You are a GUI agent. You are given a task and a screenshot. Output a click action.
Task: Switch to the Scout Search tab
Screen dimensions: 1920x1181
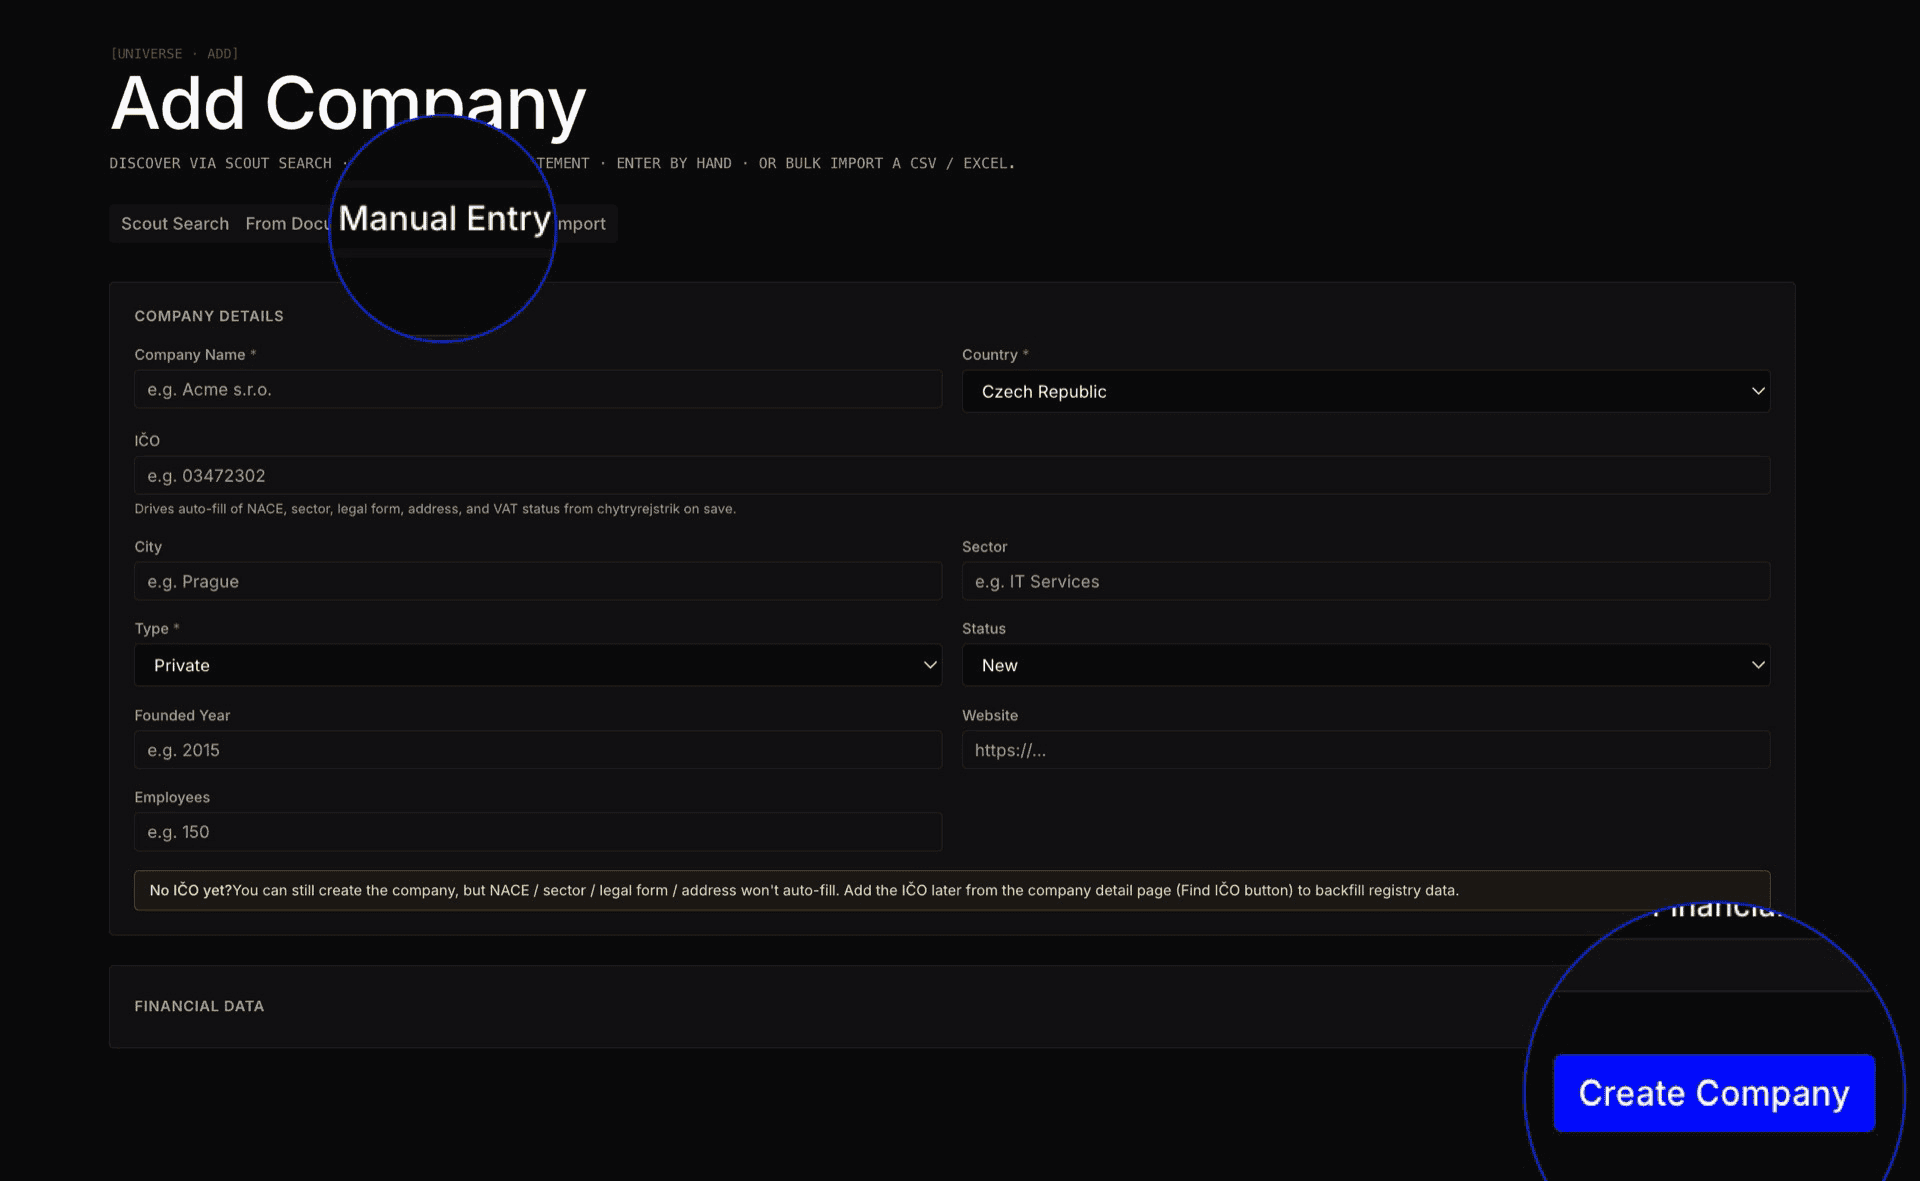pos(175,223)
